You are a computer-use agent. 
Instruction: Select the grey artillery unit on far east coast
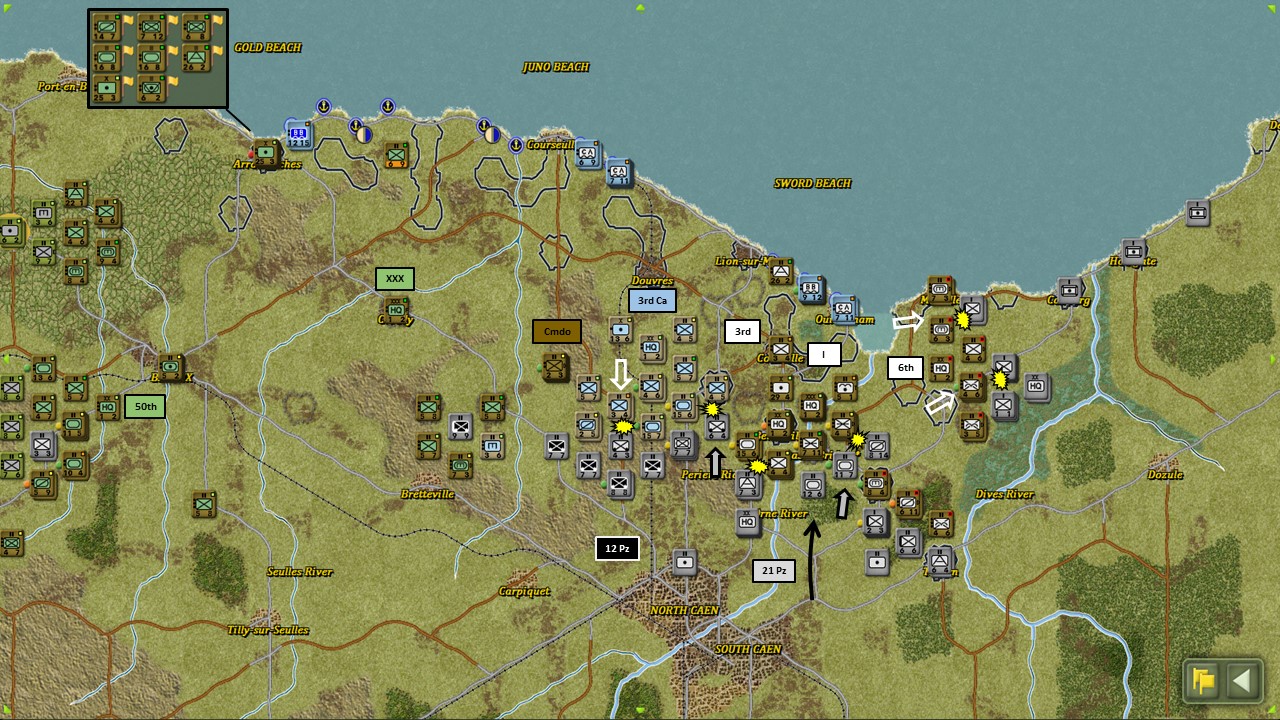click(x=1197, y=212)
